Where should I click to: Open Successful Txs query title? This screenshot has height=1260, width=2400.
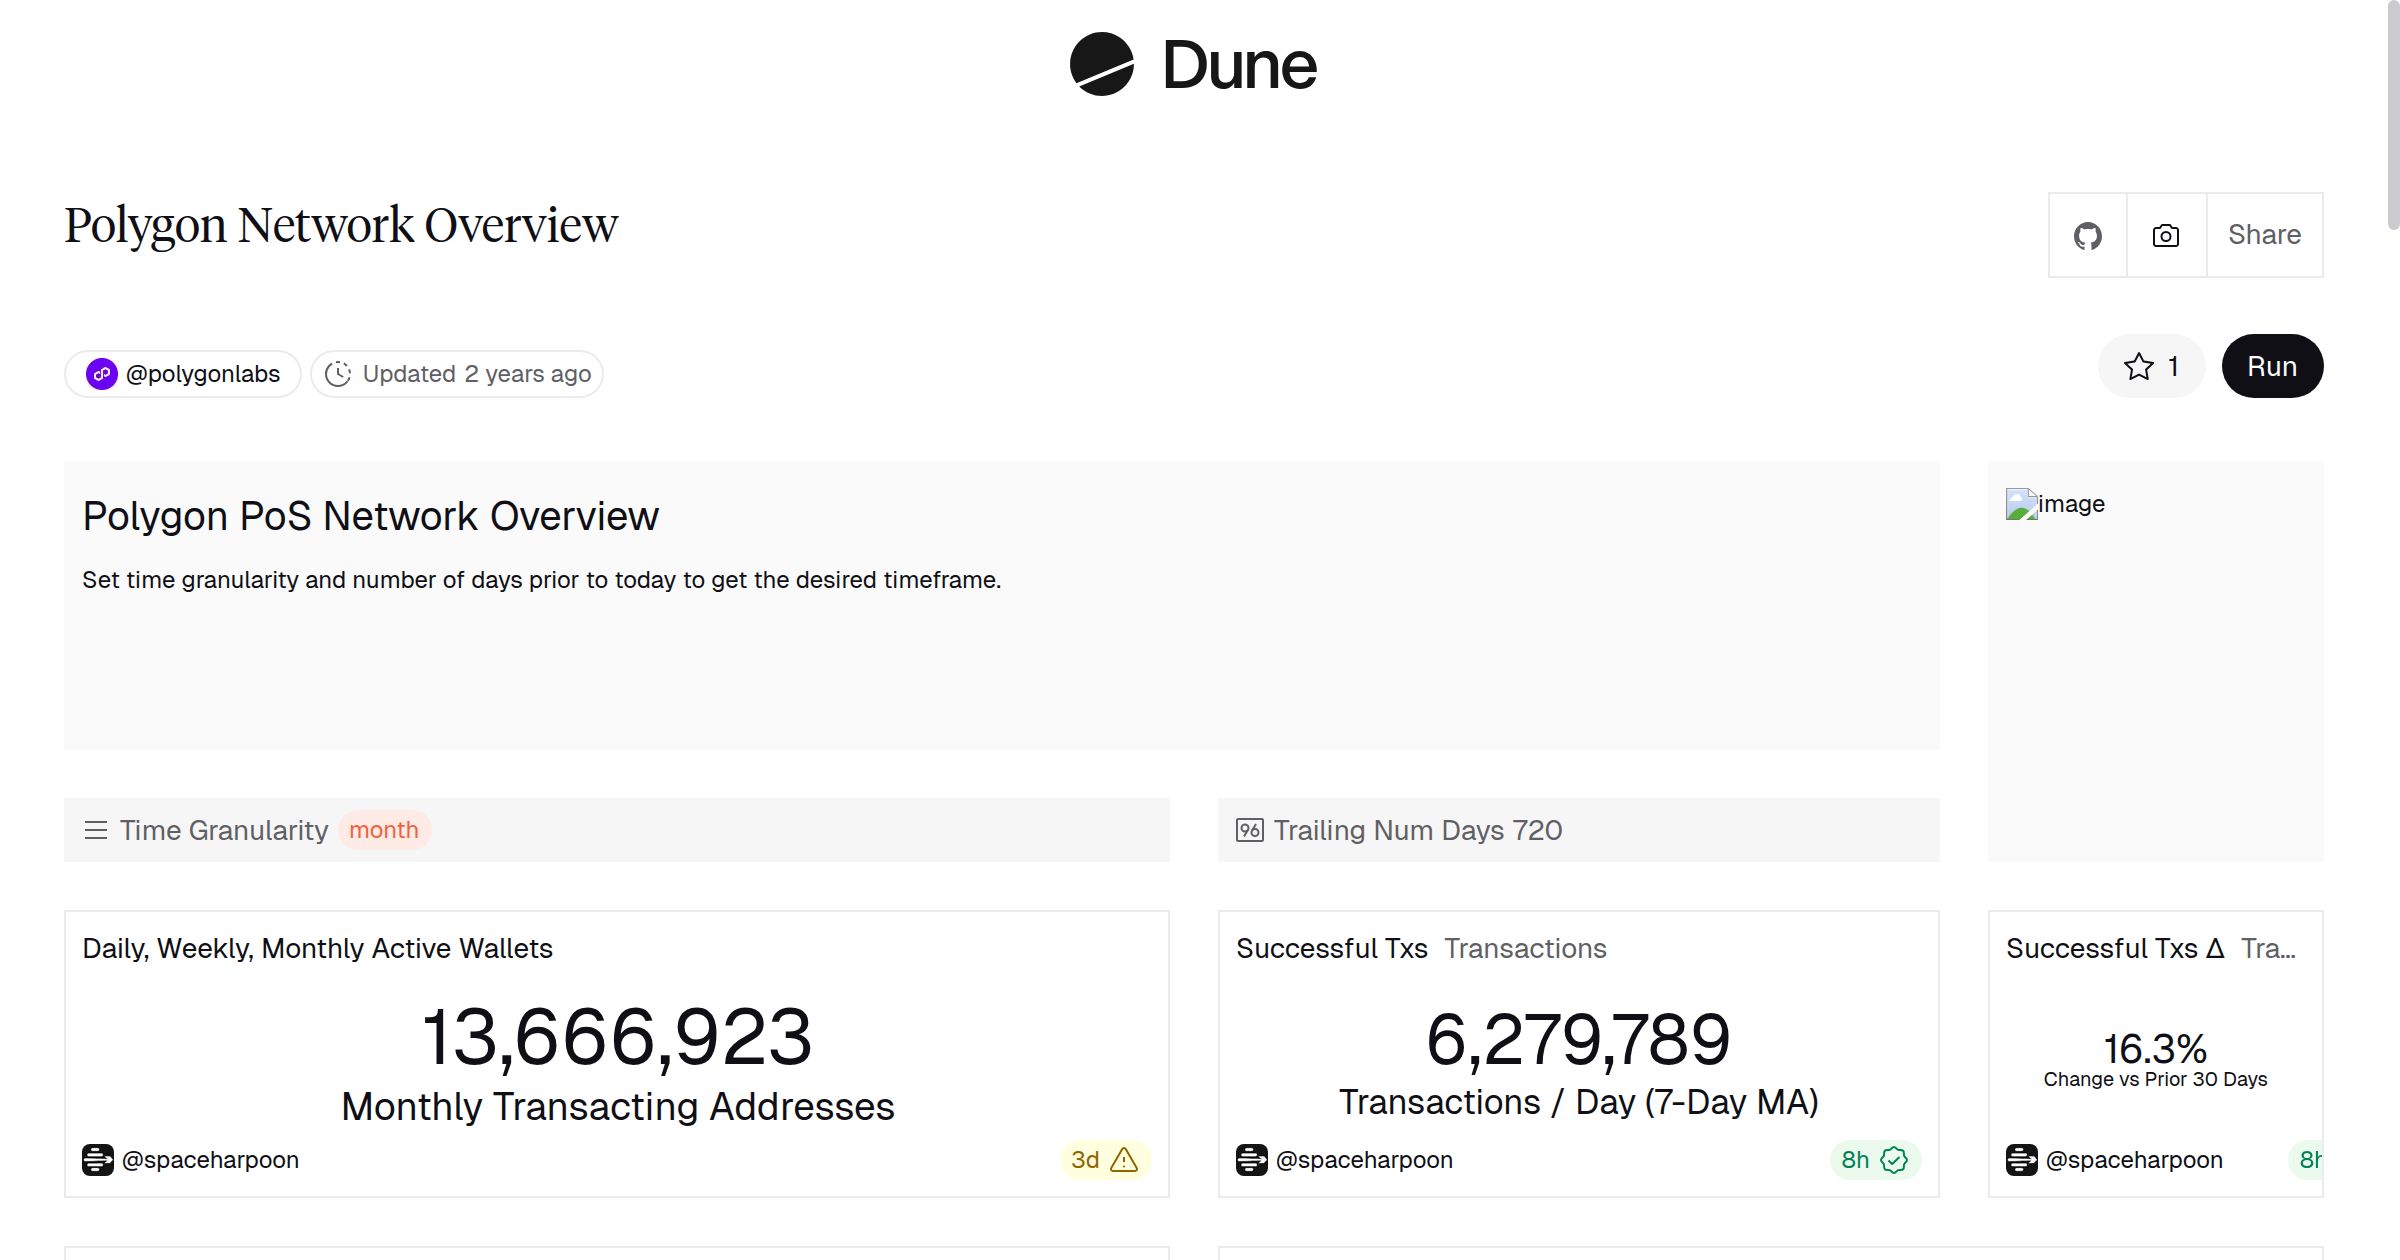(1331, 948)
